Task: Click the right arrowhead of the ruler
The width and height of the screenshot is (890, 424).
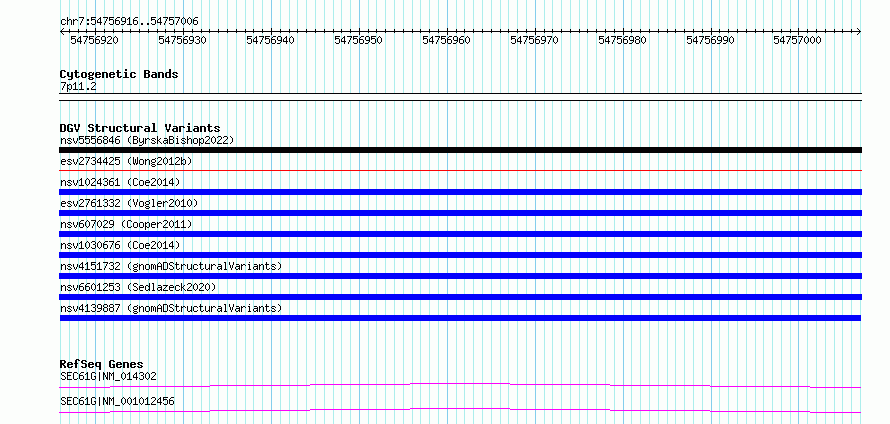Action: click(859, 32)
